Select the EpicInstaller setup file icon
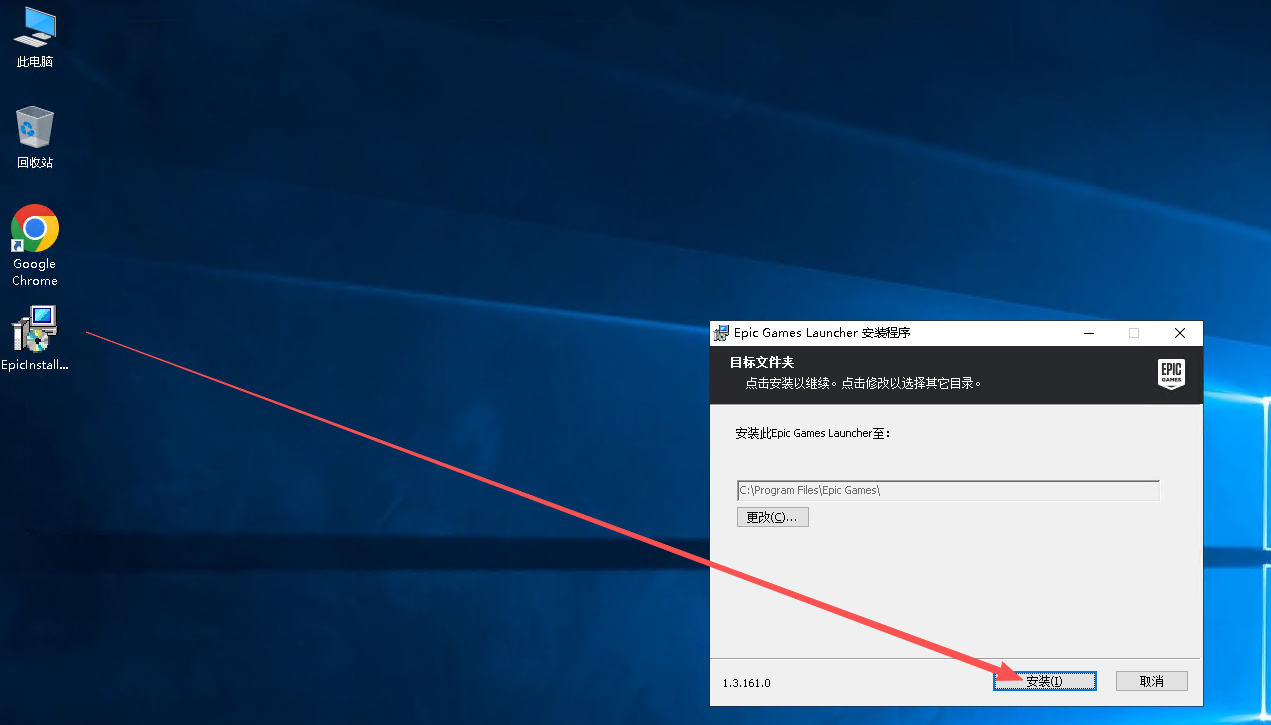Image resolution: width=1271 pixels, height=725 pixels. [x=34, y=330]
